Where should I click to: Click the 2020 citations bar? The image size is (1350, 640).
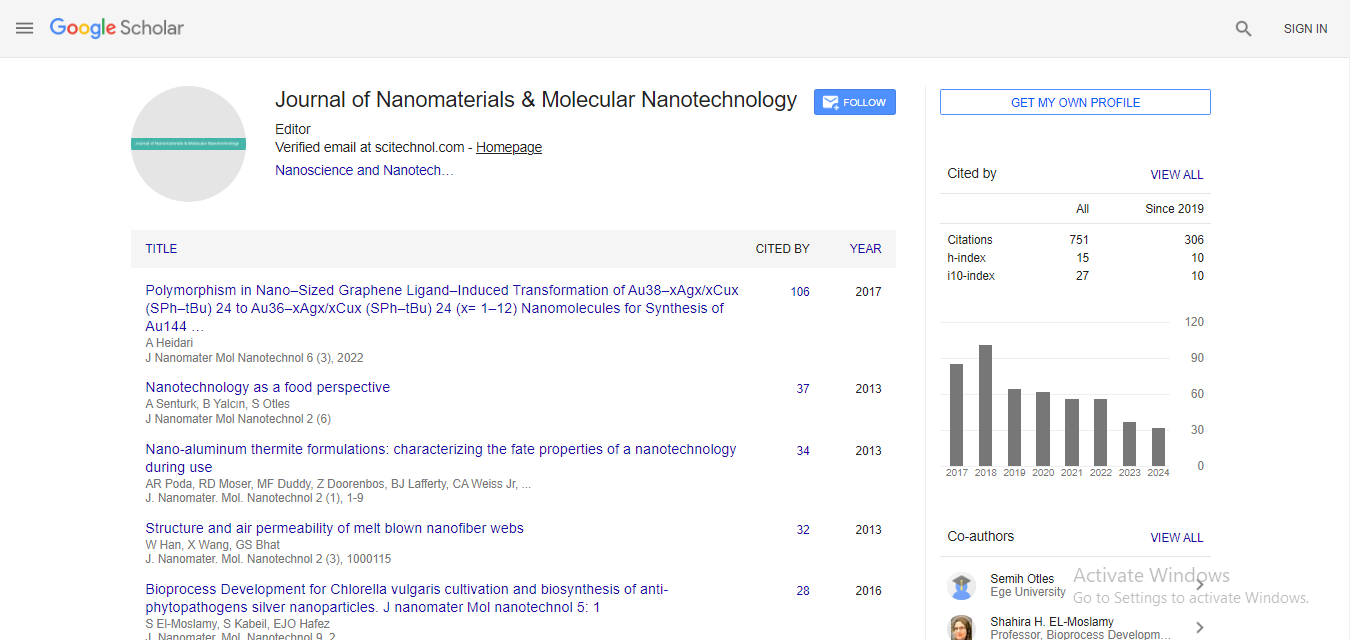click(x=1043, y=429)
